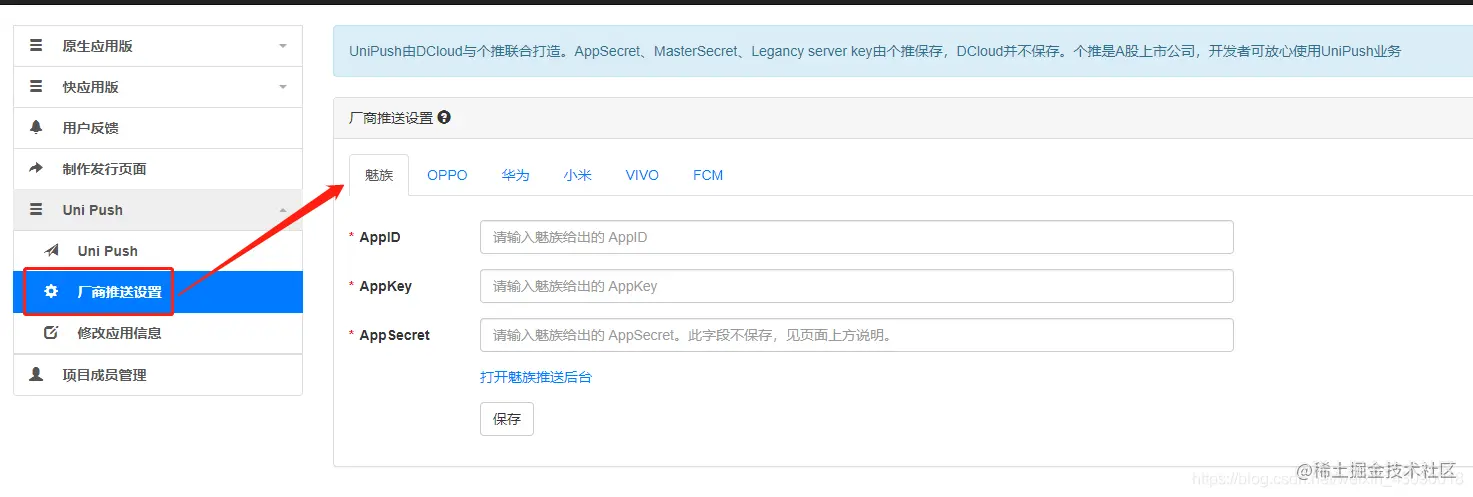Click the person icon next to 项目成员管理
The image size is (1473, 497).
coord(37,374)
